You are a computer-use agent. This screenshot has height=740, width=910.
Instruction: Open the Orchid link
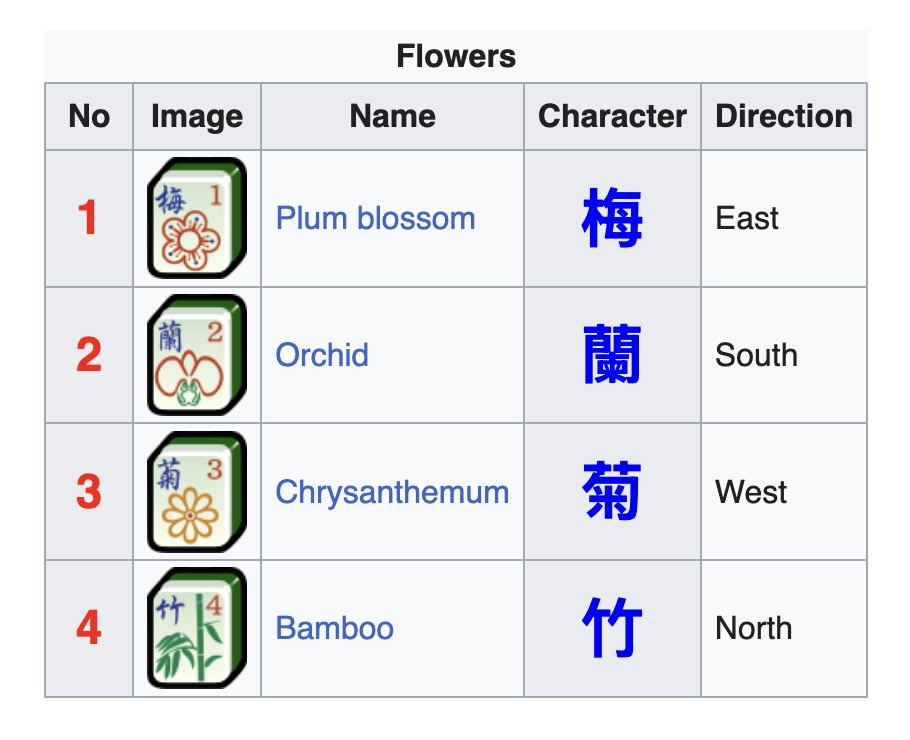tap(322, 355)
